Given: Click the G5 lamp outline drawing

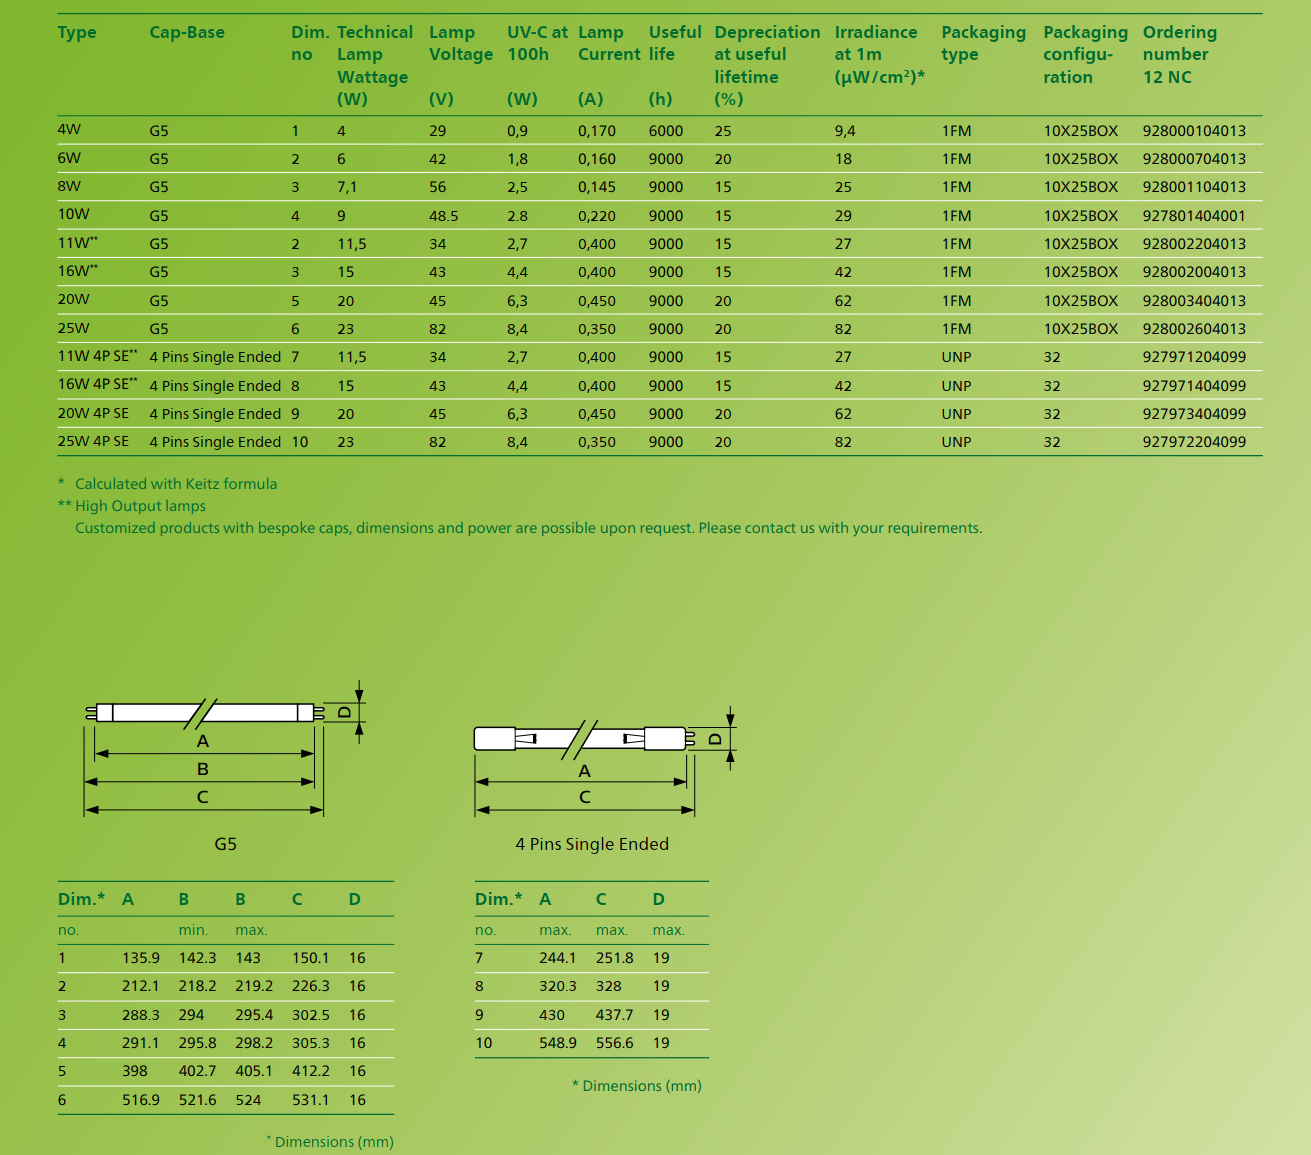Looking at the screenshot, I should 205,713.
